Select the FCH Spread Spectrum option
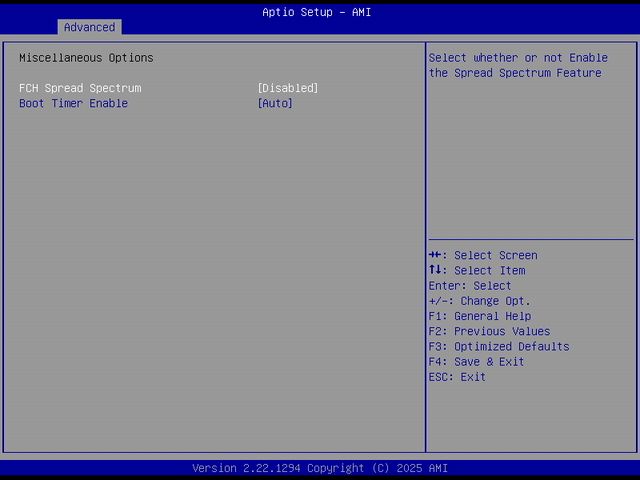Image resolution: width=640 pixels, height=480 pixels. (80, 88)
